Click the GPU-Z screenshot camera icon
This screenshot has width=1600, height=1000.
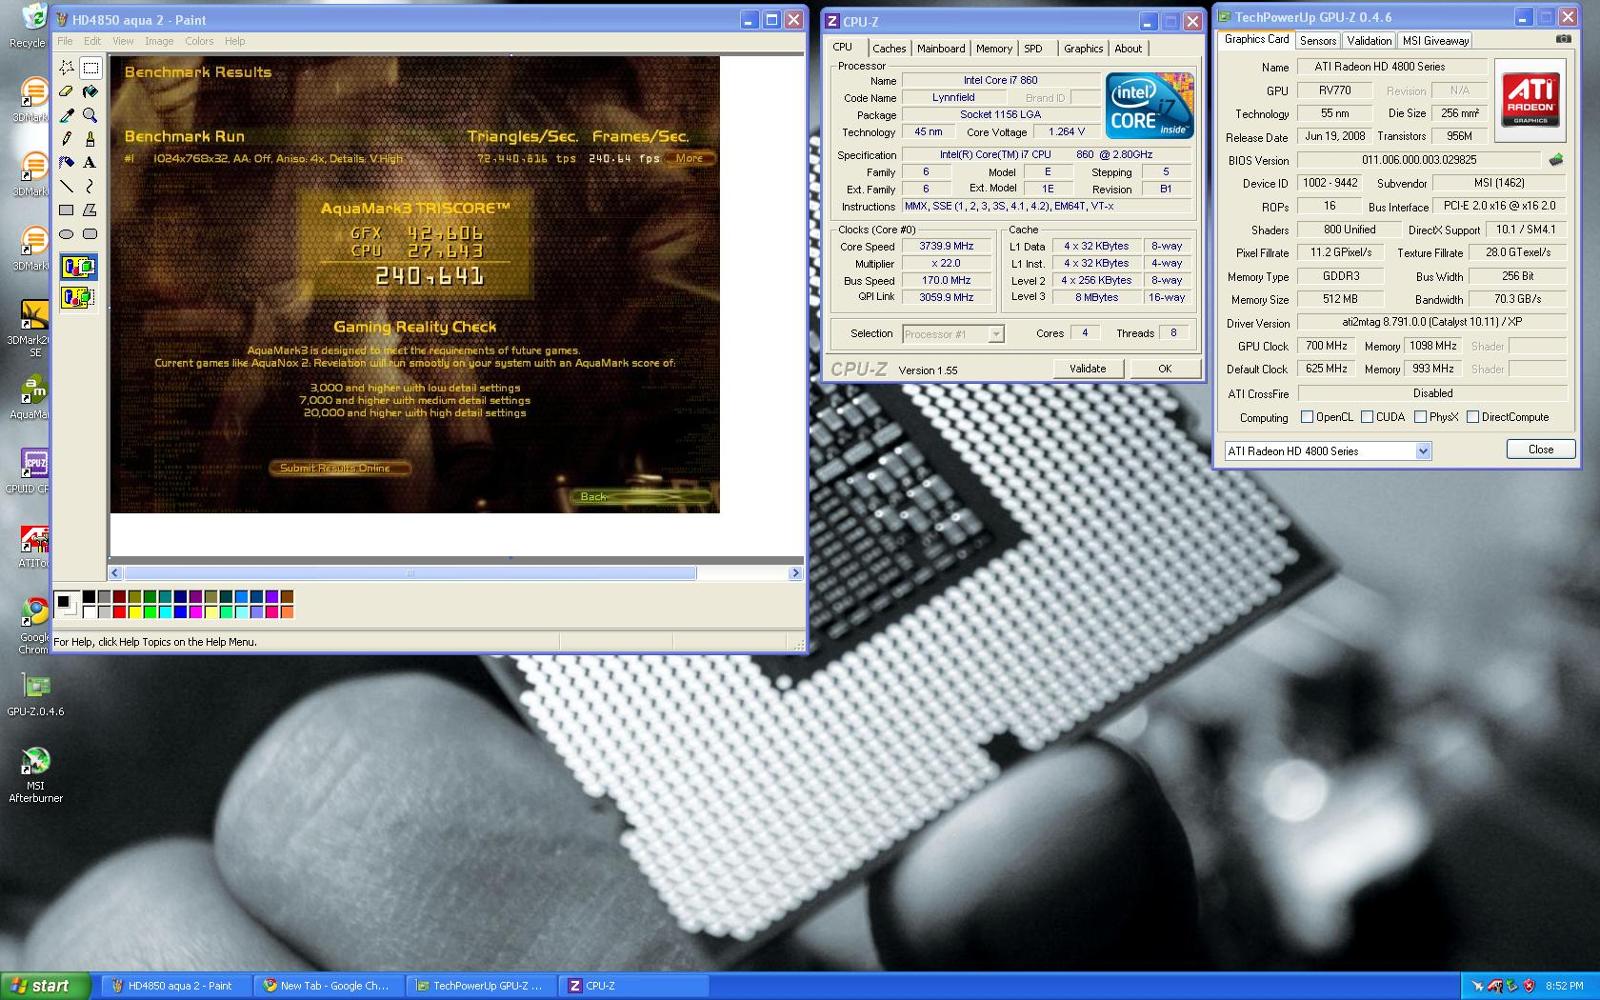tap(1563, 40)
